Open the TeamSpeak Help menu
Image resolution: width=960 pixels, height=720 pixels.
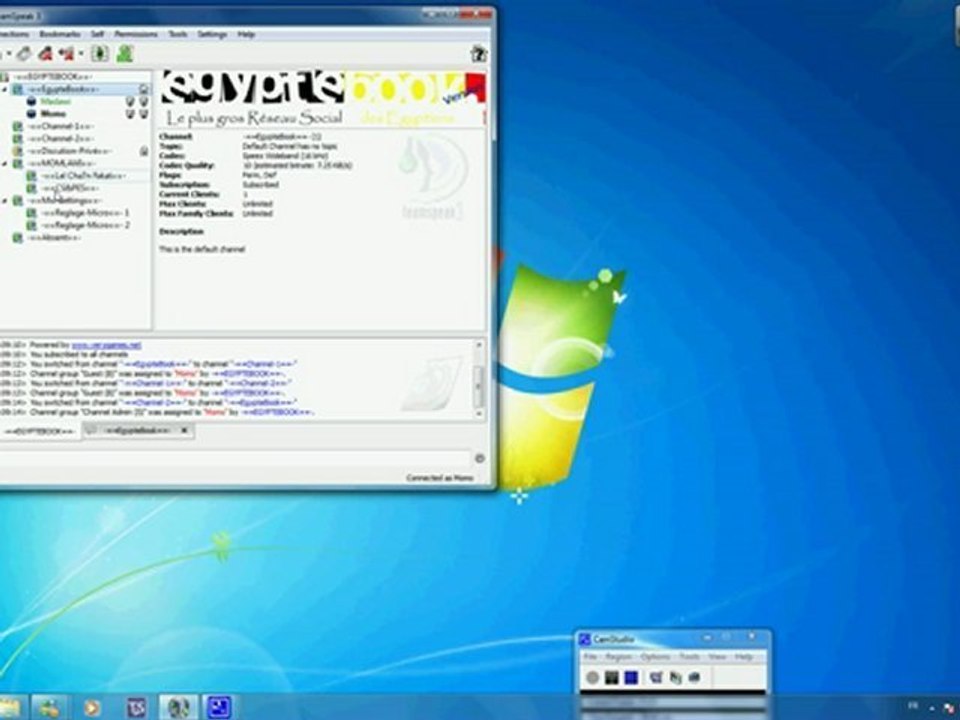(246, 34)
